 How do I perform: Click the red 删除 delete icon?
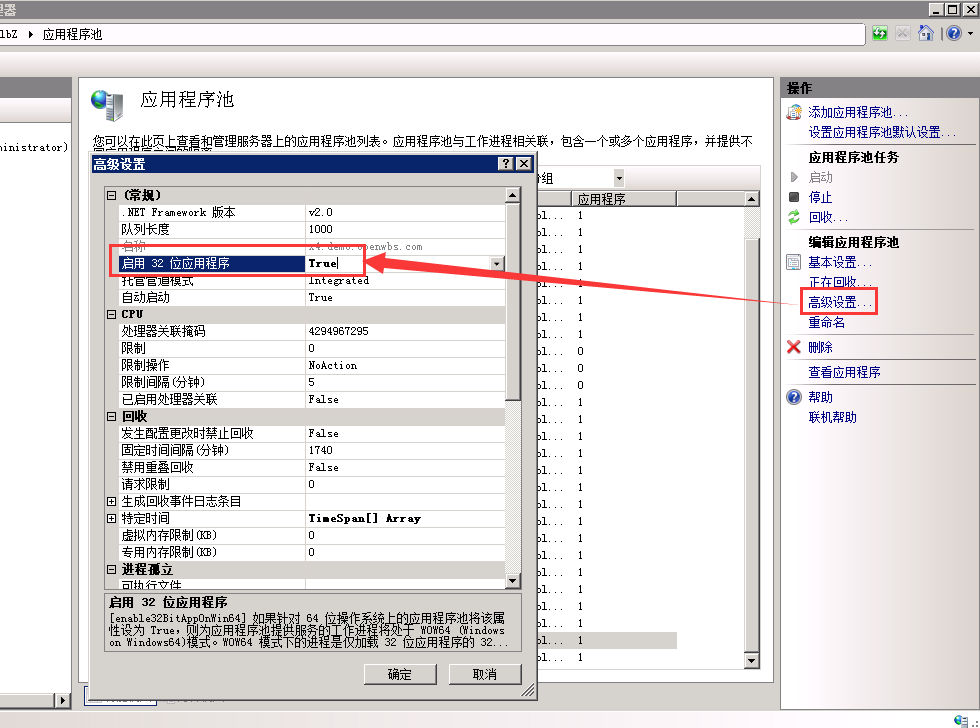[792, 345]
